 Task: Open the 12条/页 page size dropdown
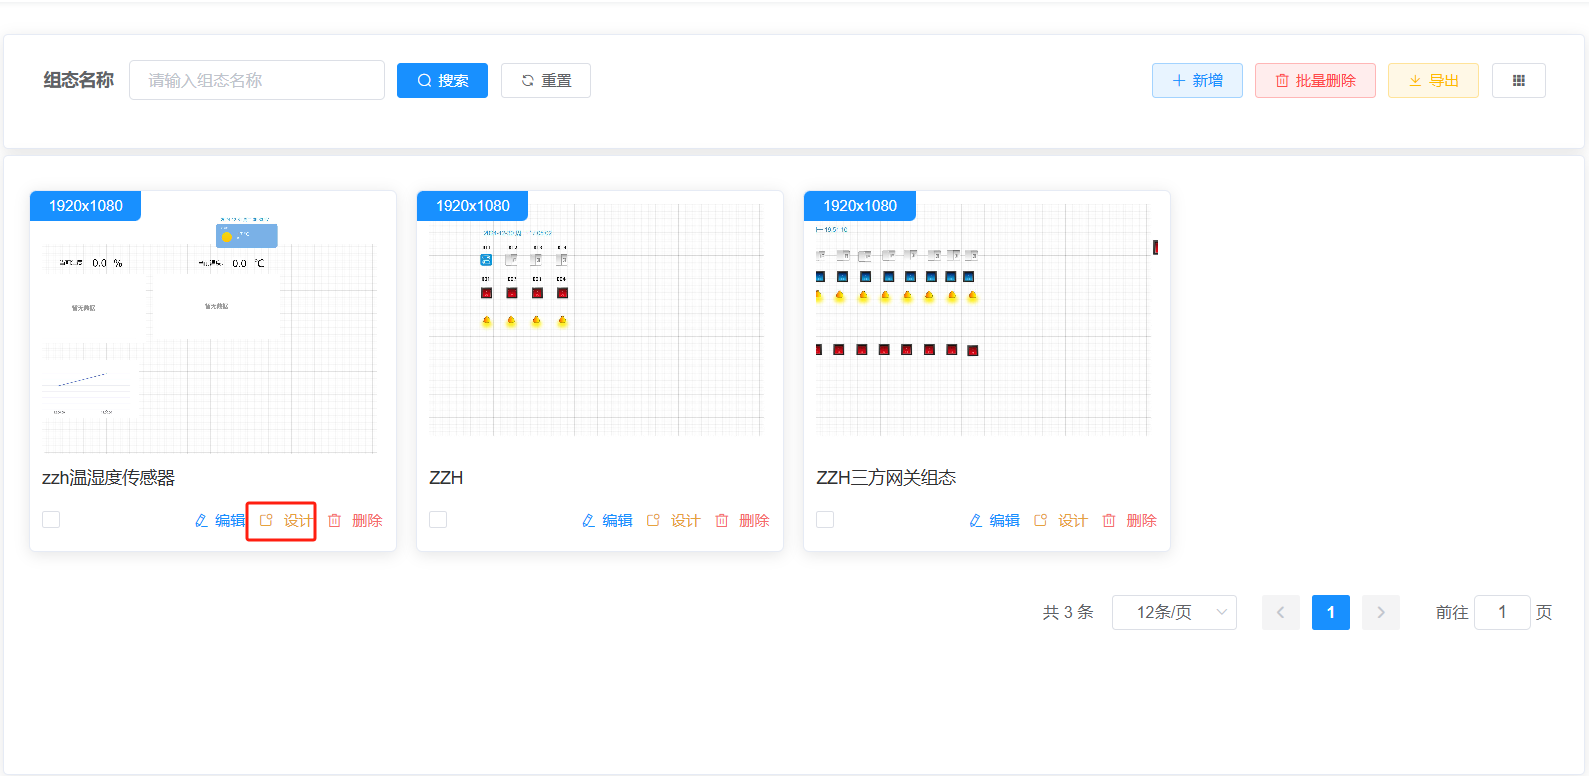point(1174,612)
